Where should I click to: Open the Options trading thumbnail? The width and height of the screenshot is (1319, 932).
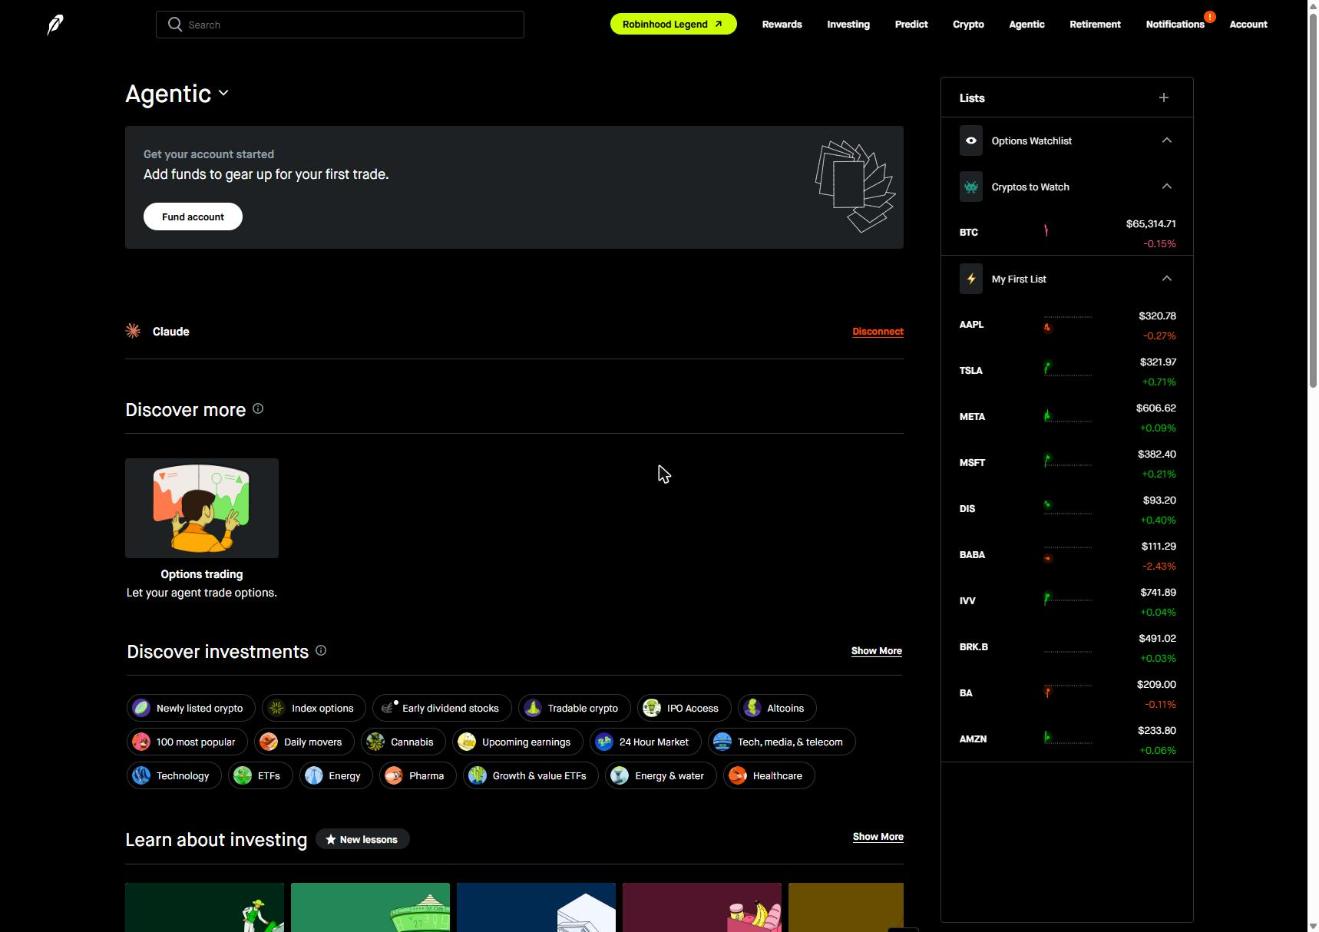pos(202,508)
